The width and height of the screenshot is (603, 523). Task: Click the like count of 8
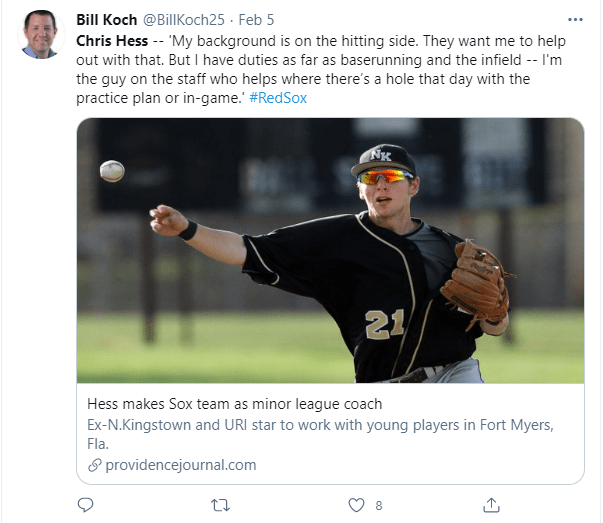(x=379, y=505)
